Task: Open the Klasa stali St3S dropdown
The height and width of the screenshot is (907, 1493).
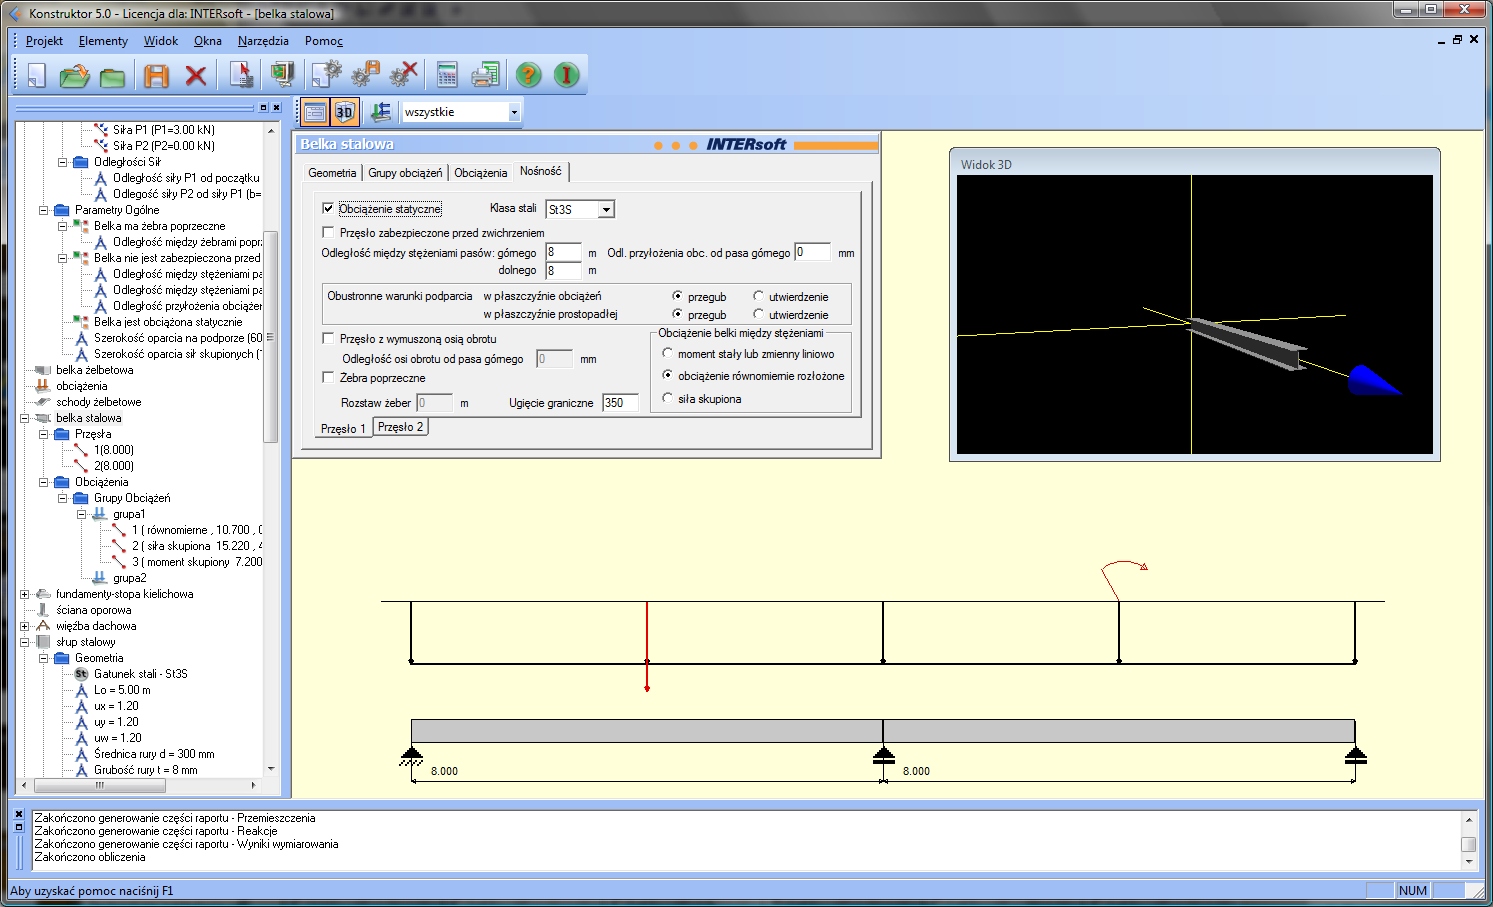Action: [606, 209]
